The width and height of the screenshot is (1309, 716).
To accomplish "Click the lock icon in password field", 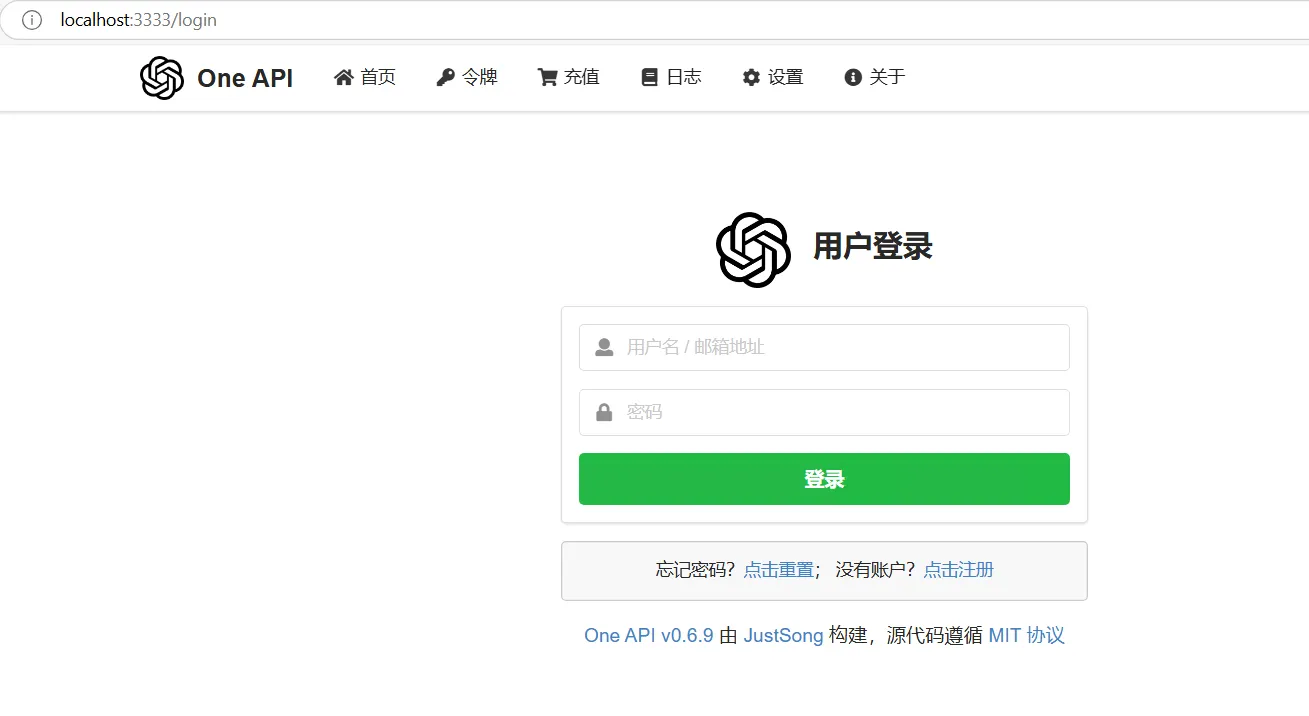I will pyautogui.click(x=604, y=412).
